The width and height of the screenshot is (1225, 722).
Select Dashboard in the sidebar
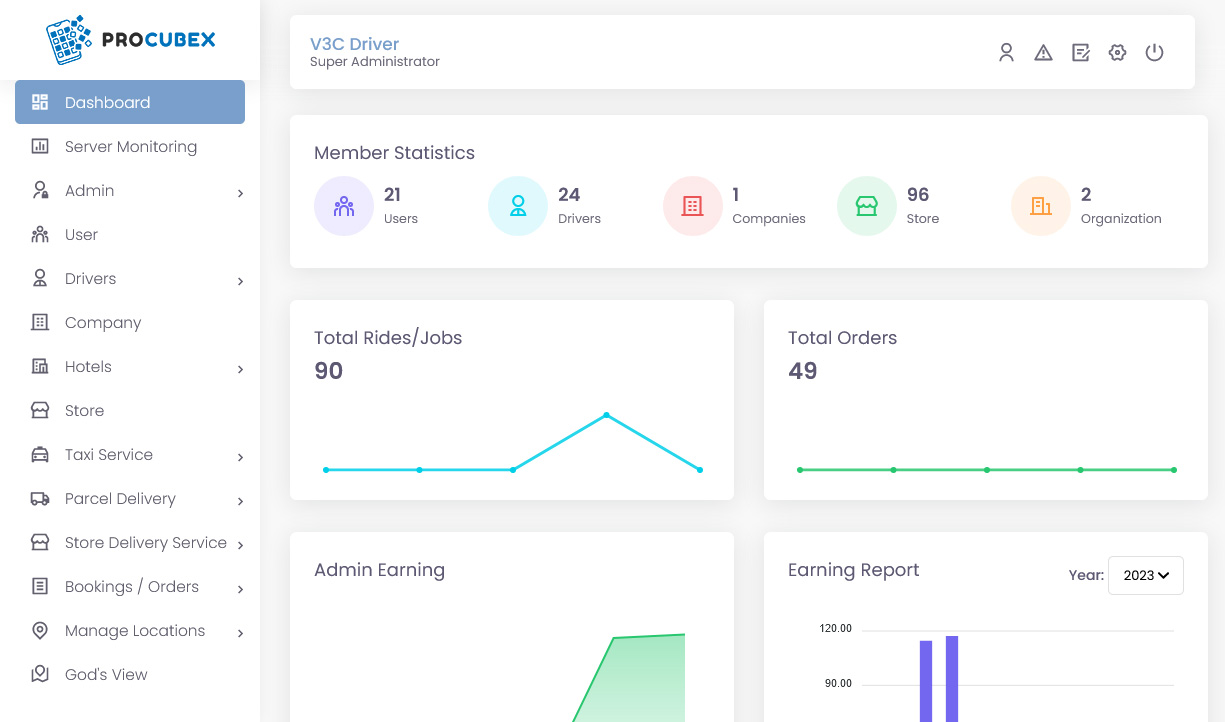[130, 102]
